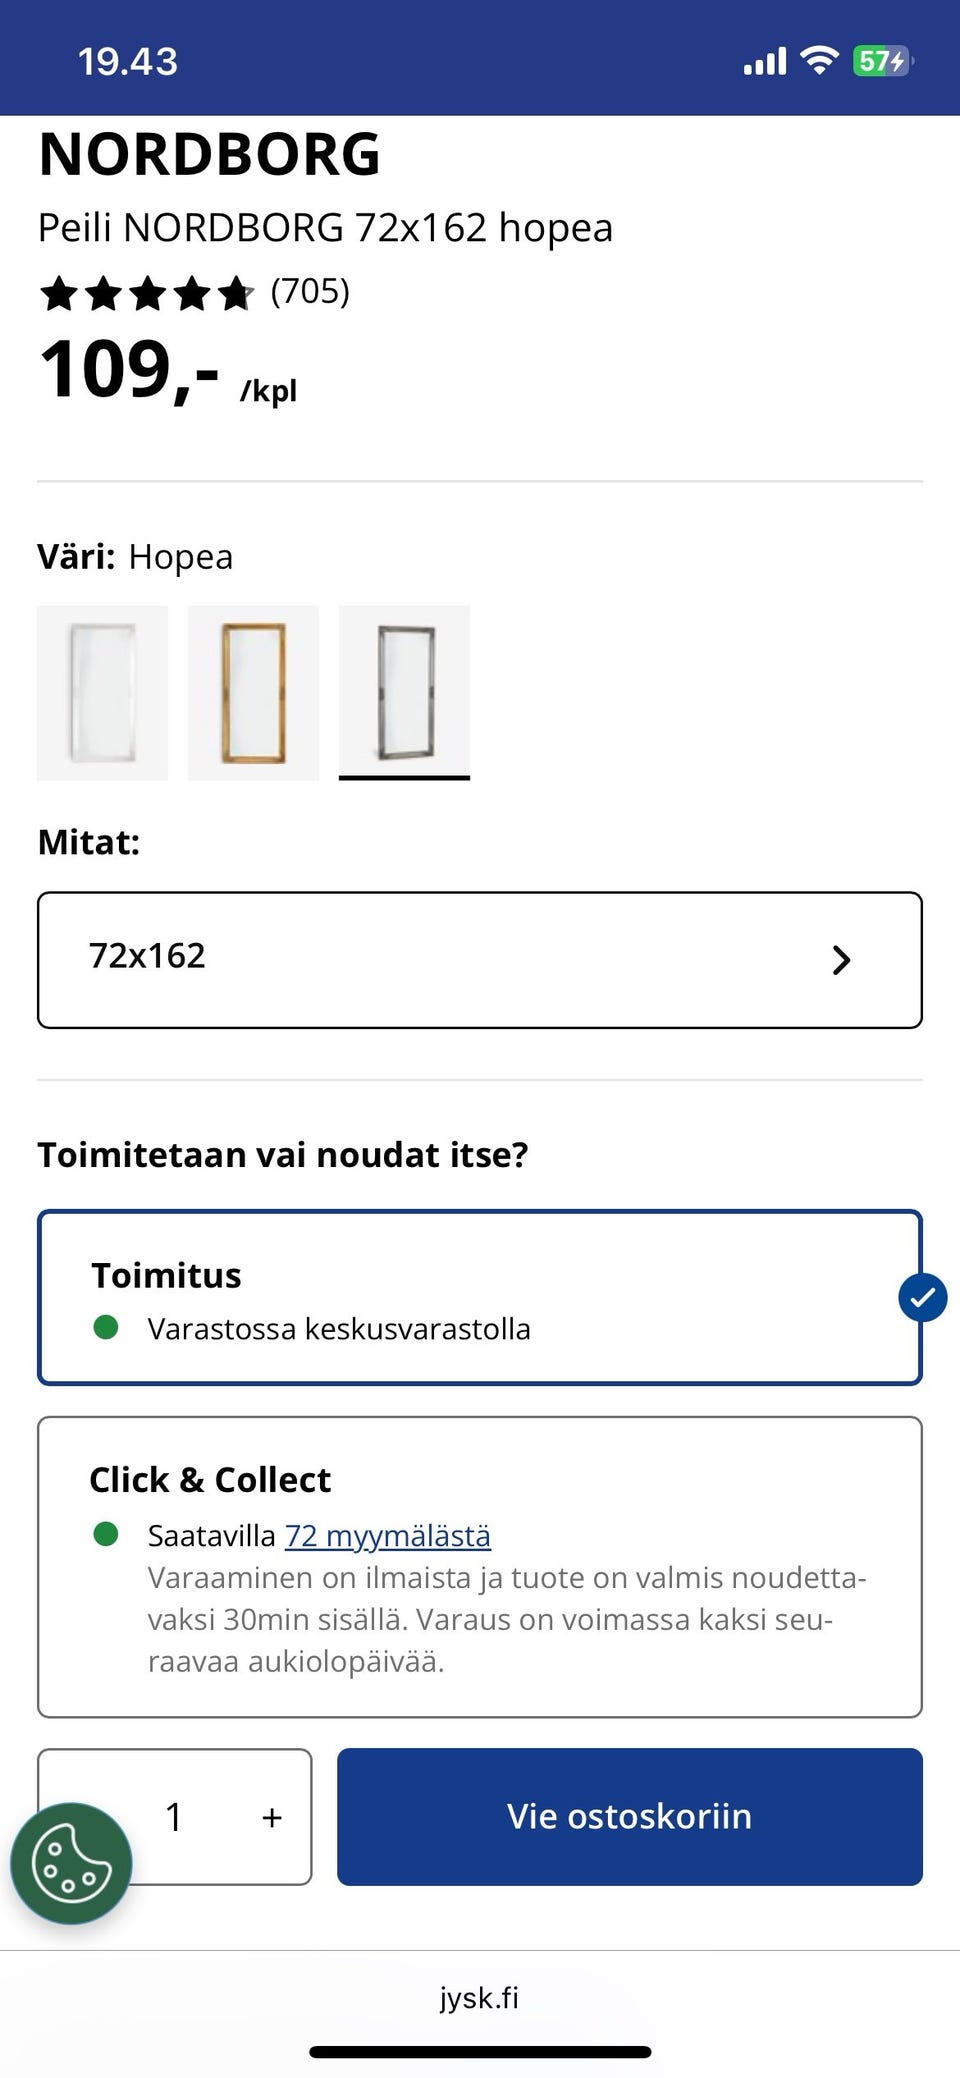Tap the green stock dot under Toimitus
Image resolution: width=960 pixels, height=2078 pixels.
point(106,1327)
